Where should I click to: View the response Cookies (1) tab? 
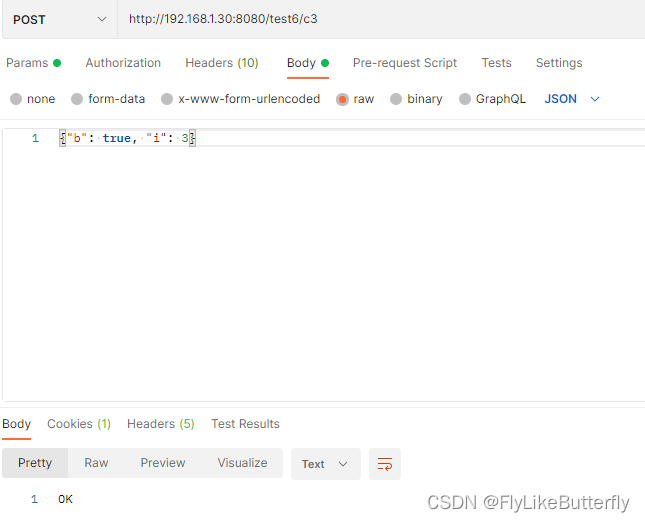coord(79,424)
